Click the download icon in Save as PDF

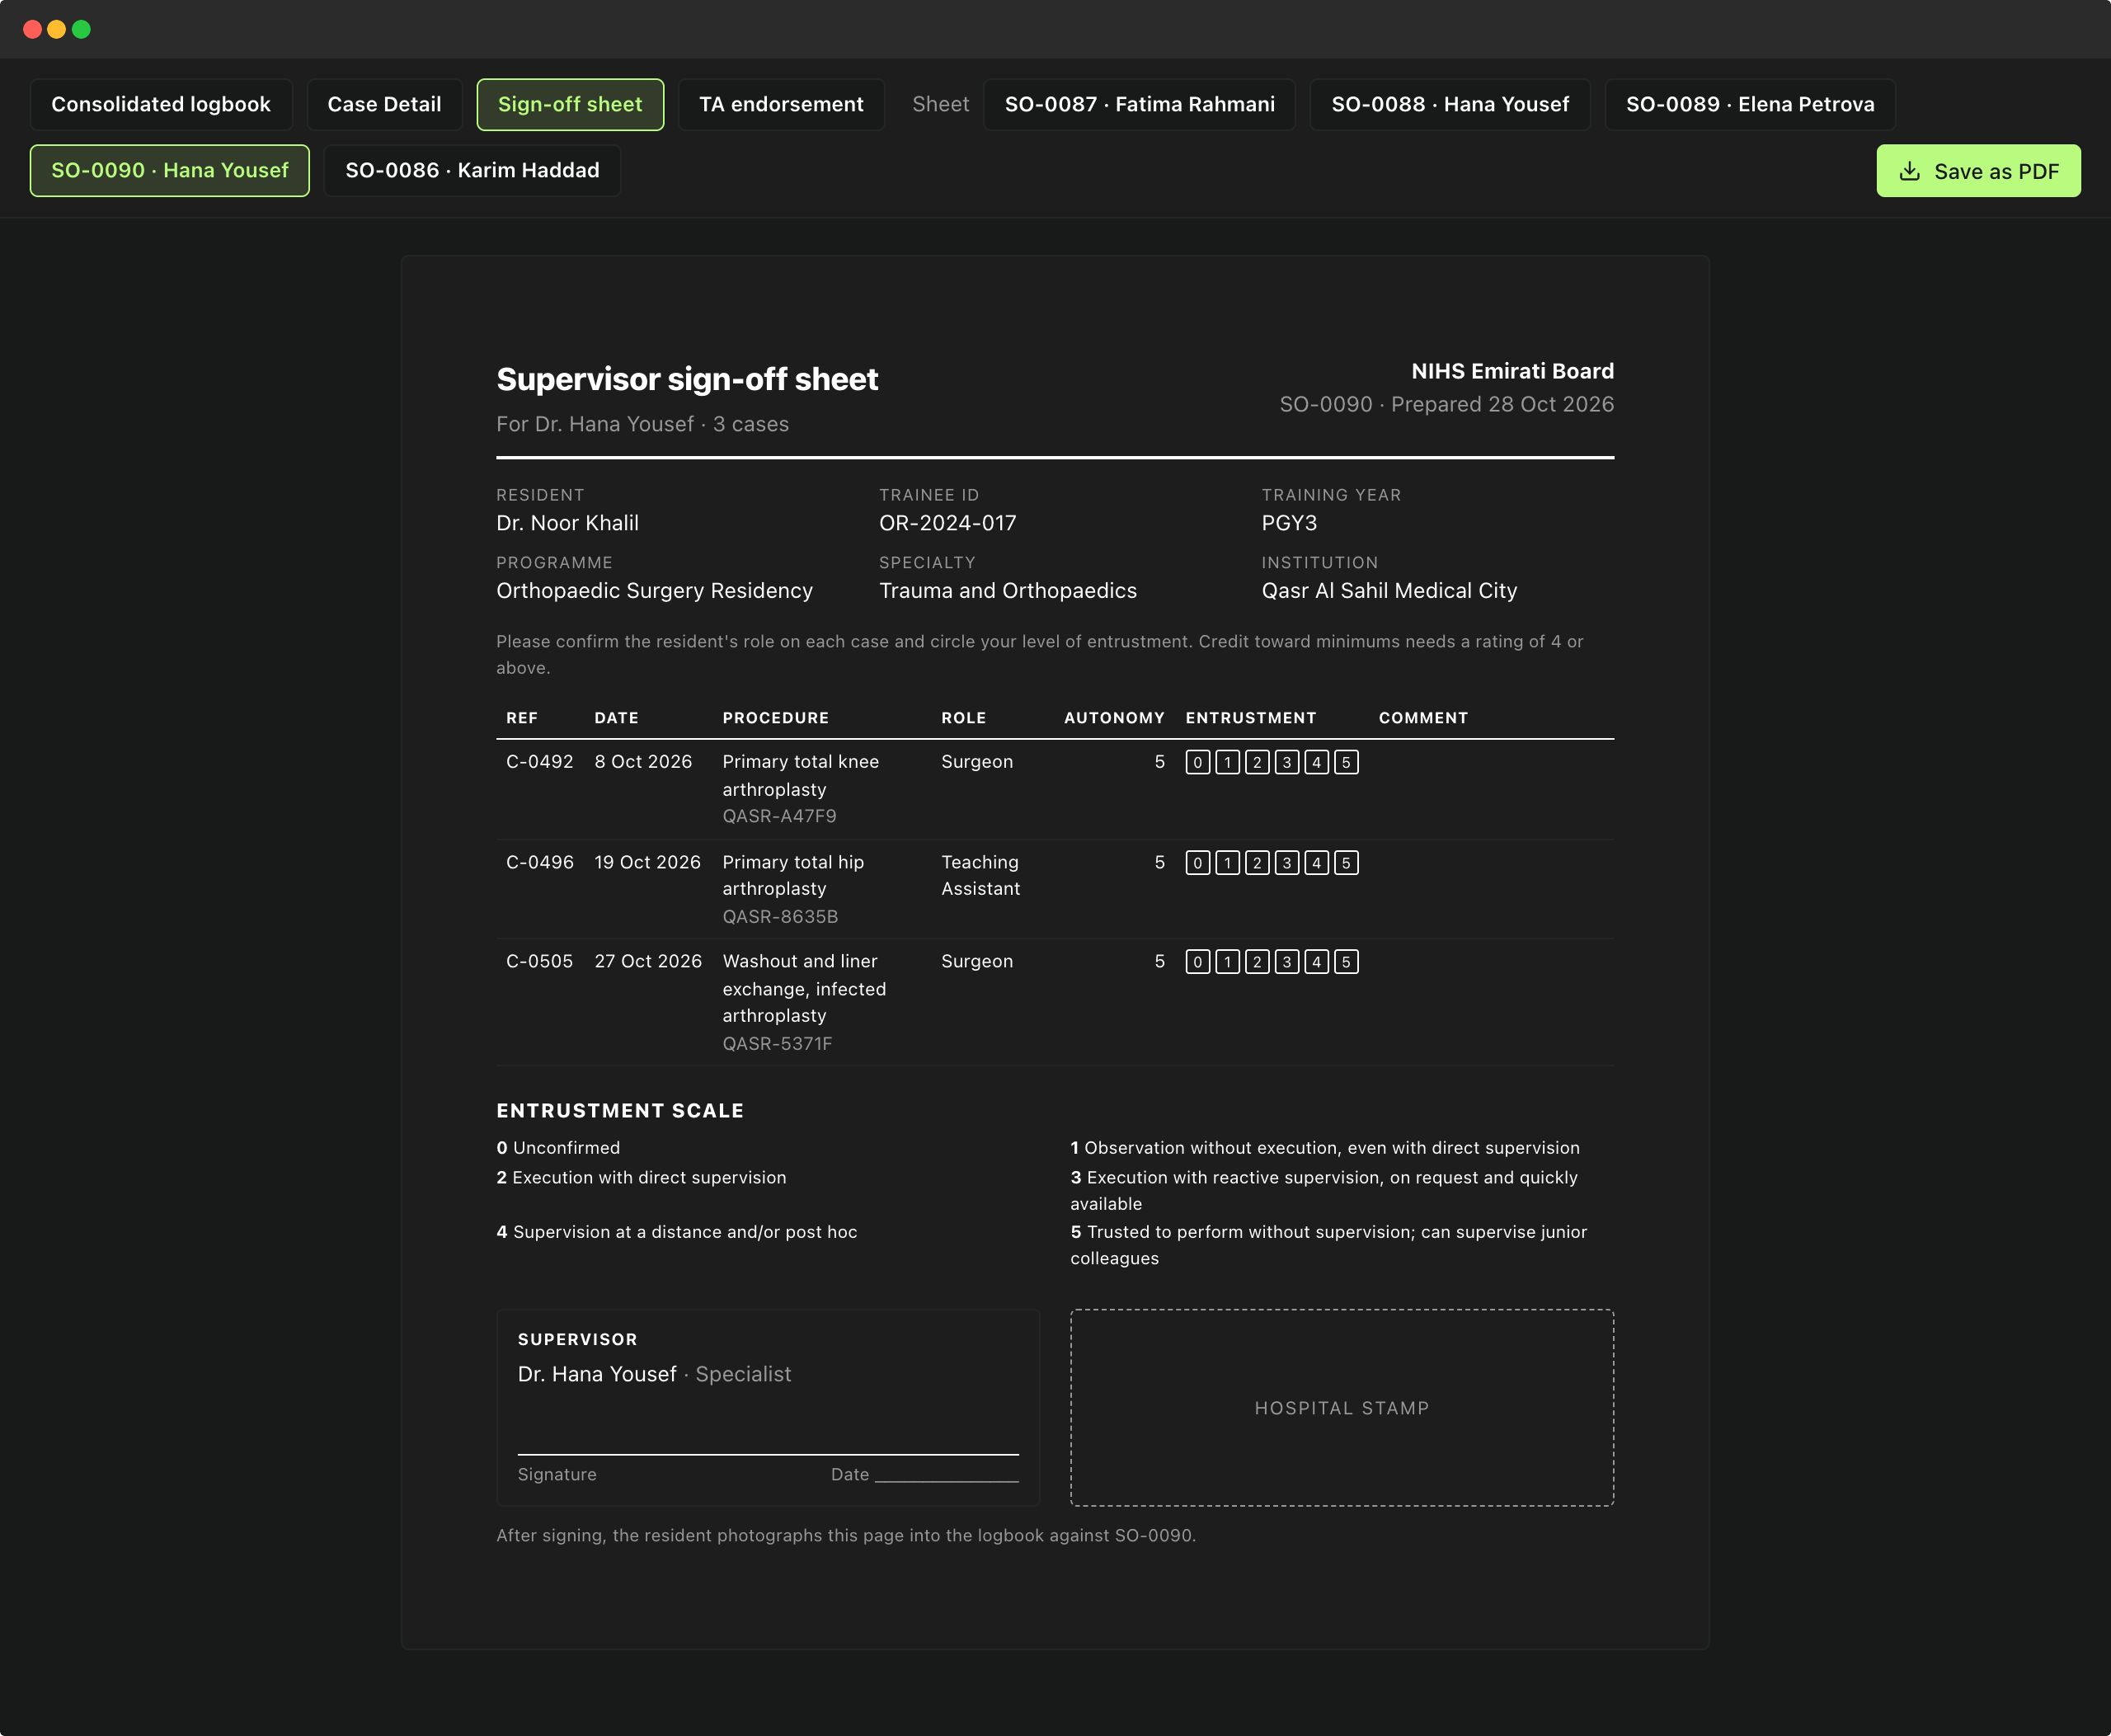pyautogui.click(x=1910, y=171)
